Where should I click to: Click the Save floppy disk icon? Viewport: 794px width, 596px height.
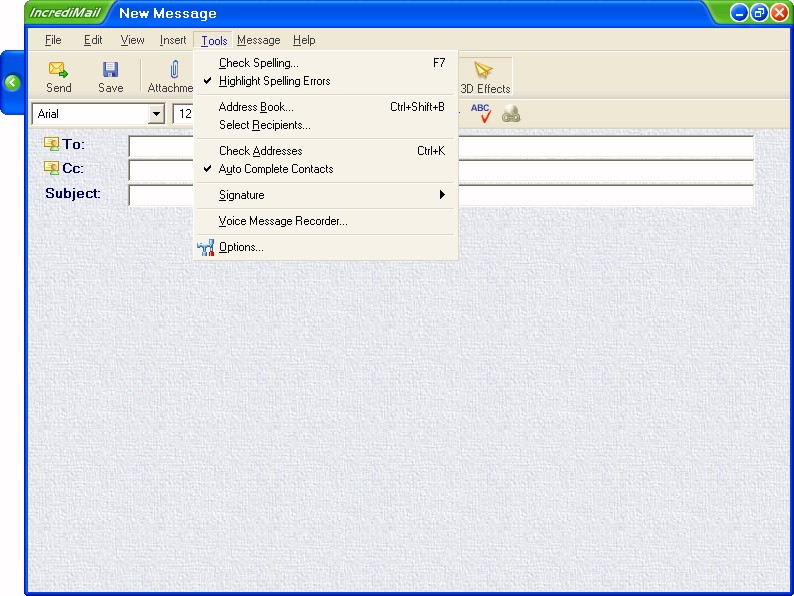(x=110, y=70)
